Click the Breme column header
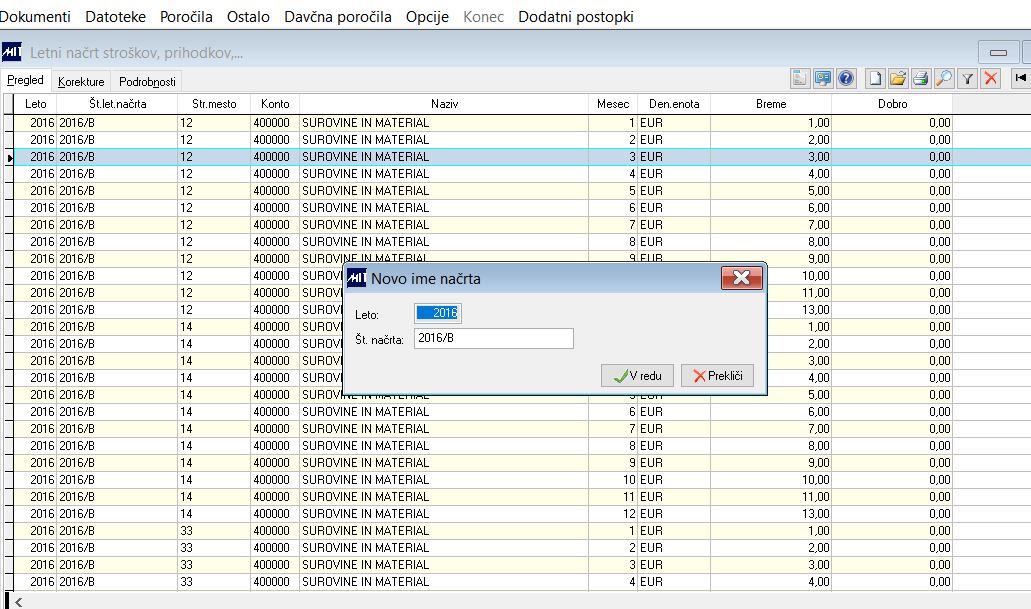This screenshot has width=1031, height=609. [771, 104]
